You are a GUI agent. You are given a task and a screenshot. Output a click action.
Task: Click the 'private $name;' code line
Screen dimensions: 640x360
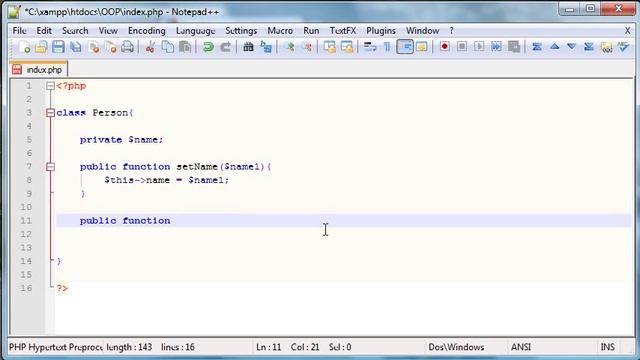121,140
